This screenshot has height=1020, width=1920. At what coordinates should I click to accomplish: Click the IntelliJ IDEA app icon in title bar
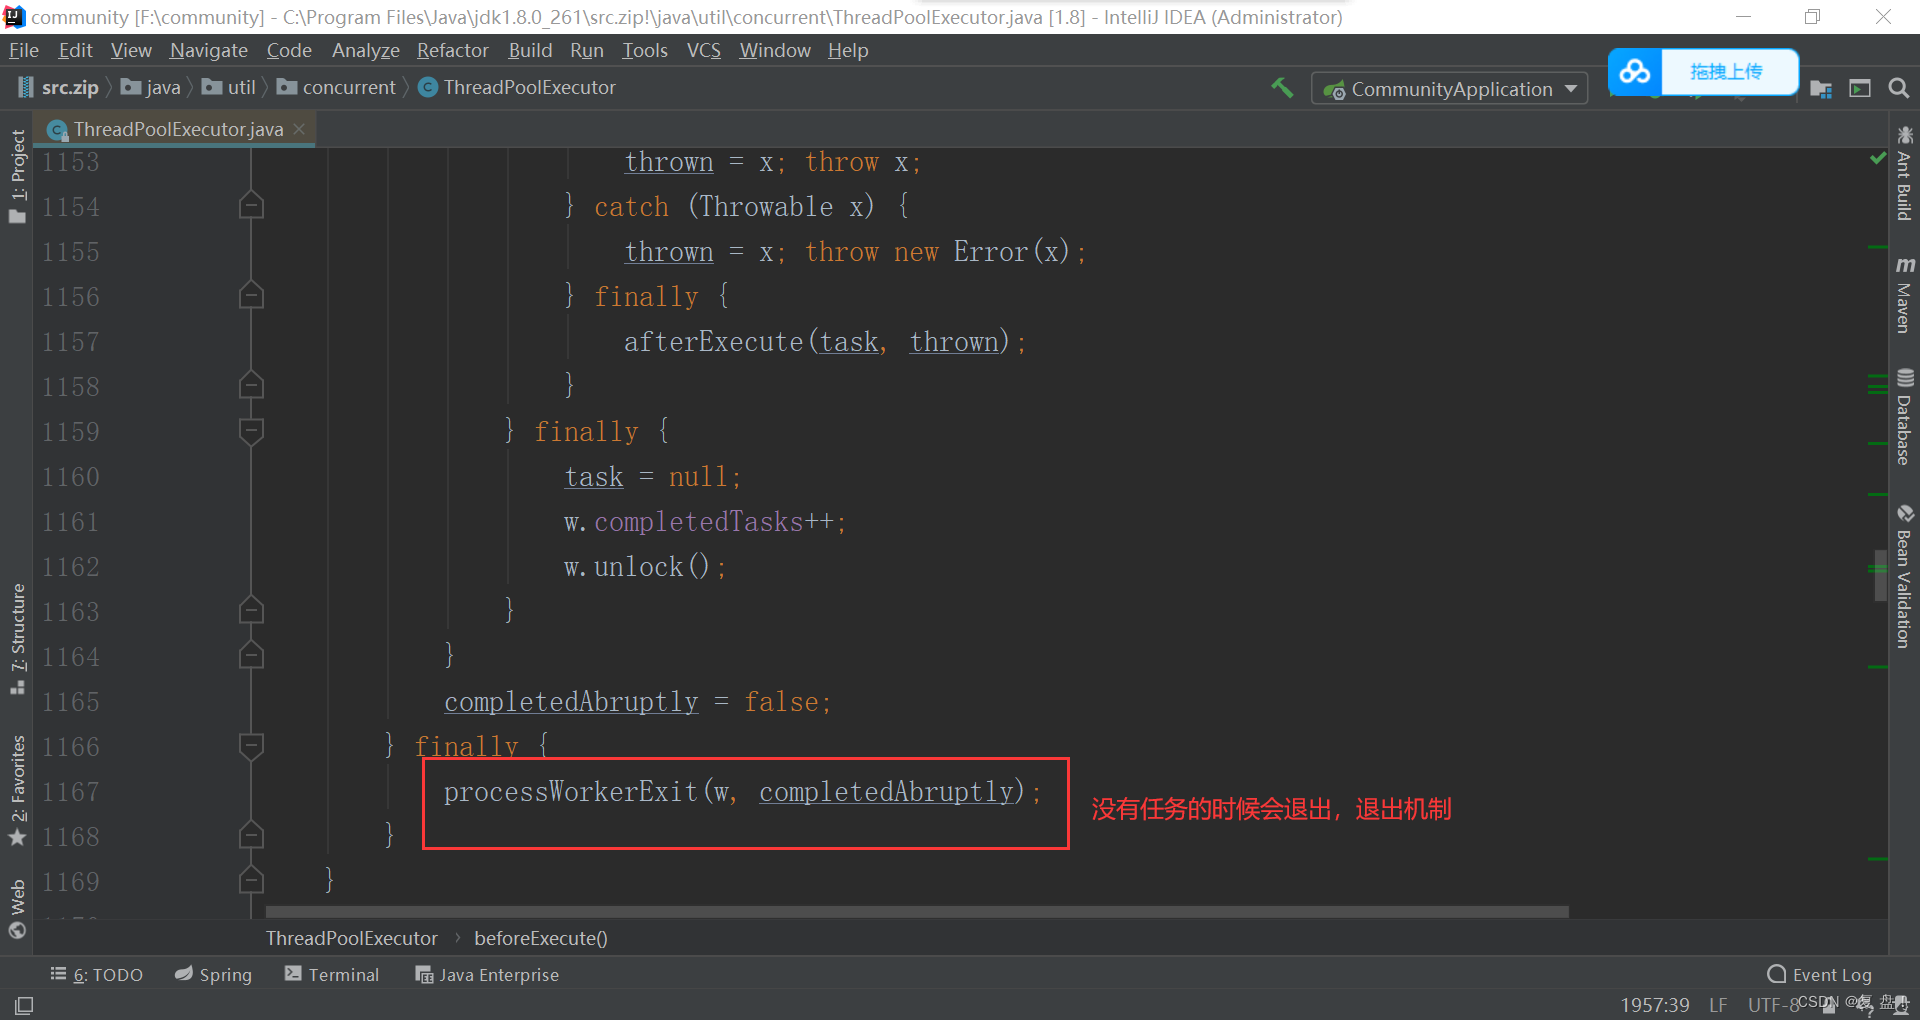click(14, 17)
